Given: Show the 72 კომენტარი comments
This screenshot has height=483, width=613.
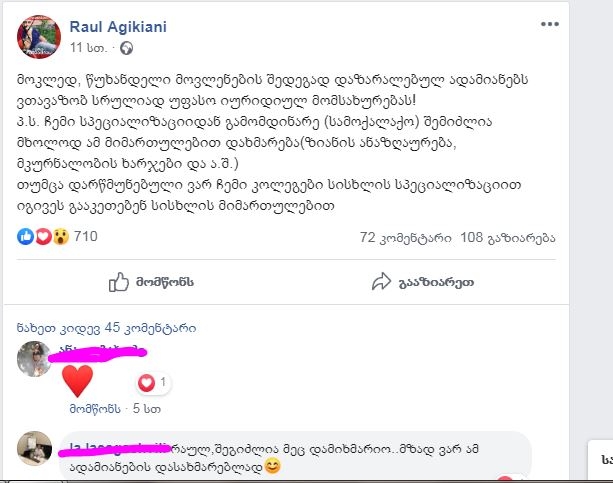Looking at the screenshot, I should tap(405, 238).
